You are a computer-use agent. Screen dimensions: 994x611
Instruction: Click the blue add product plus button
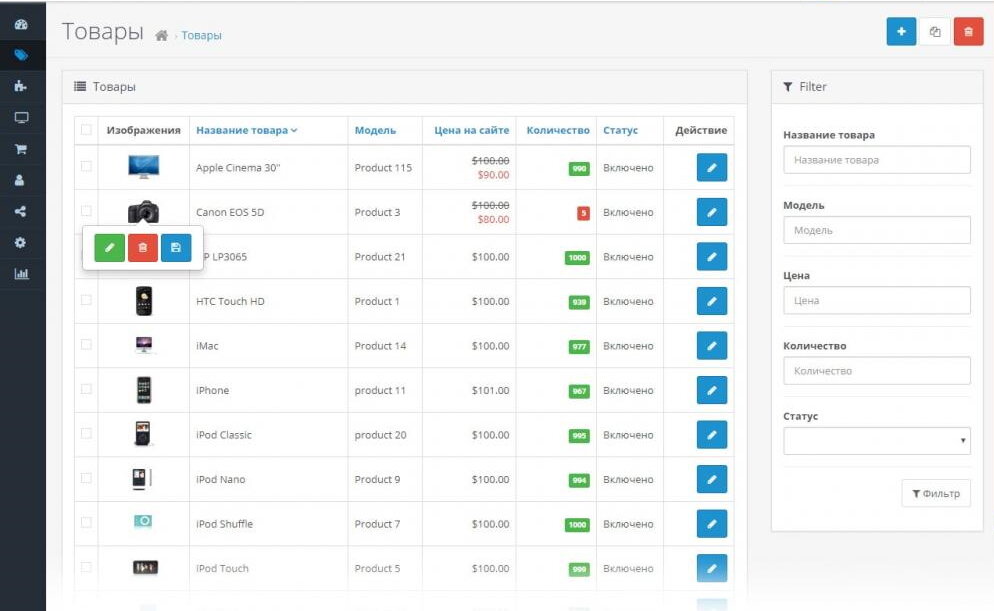pyautogui.click(x=901, y=32)
